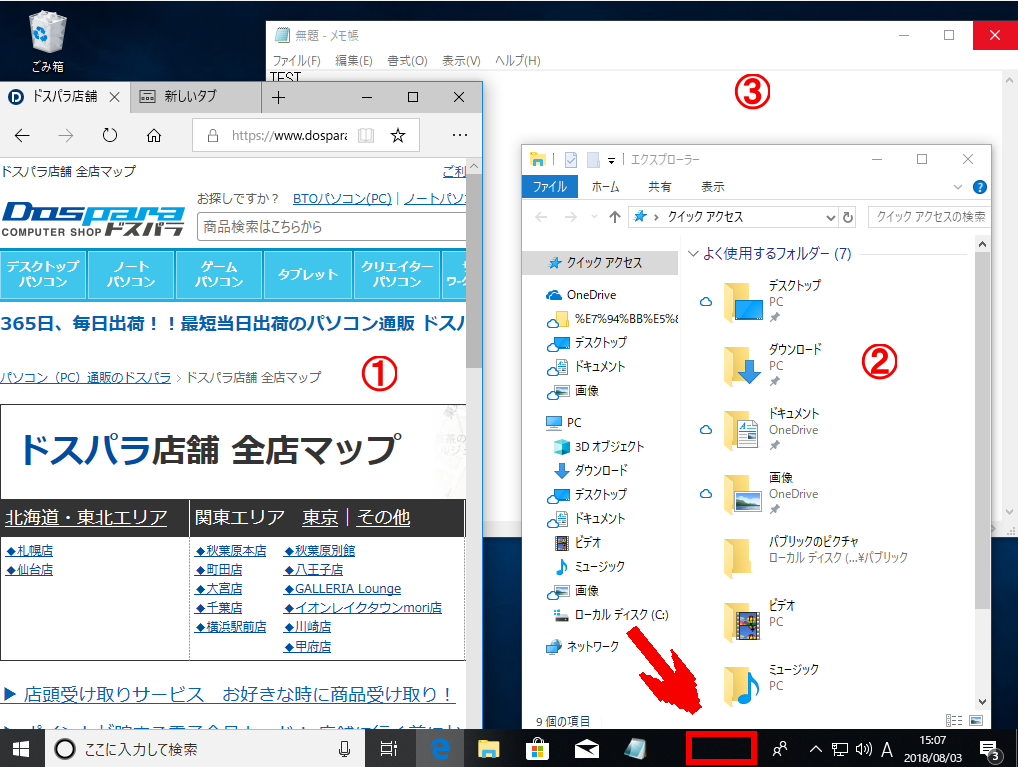1018x767 pixels.
Task: Open GALLERIA Lounge store link
Action: [343, 589]
